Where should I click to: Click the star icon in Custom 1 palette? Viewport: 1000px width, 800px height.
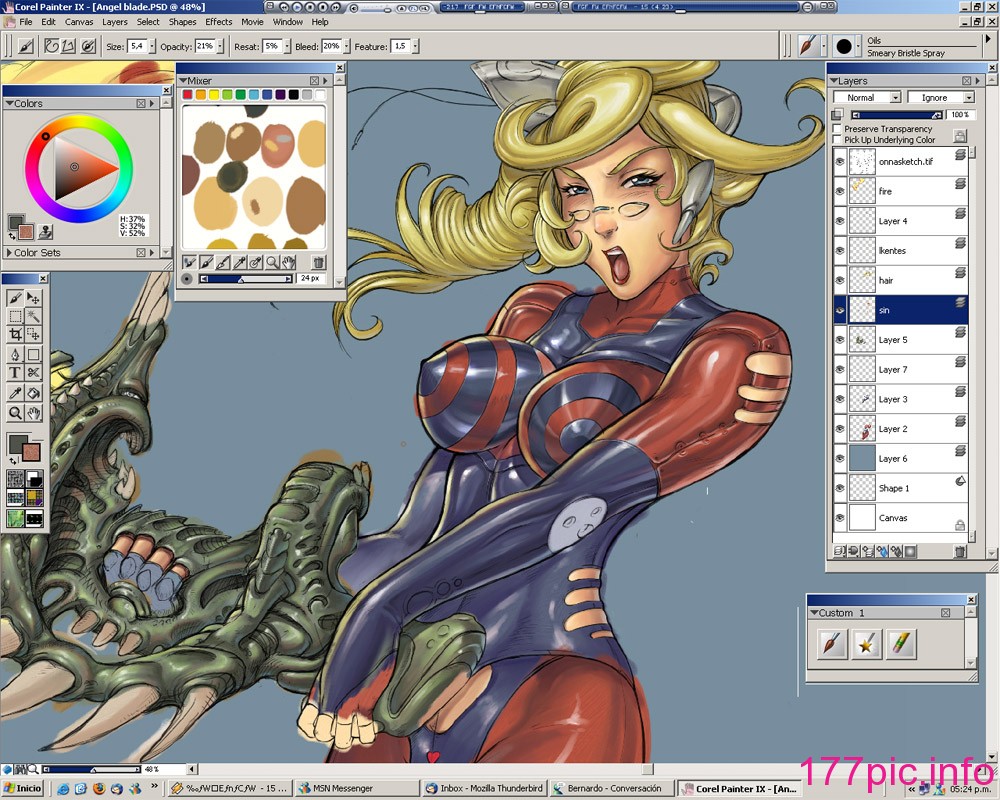click(865, 644)
